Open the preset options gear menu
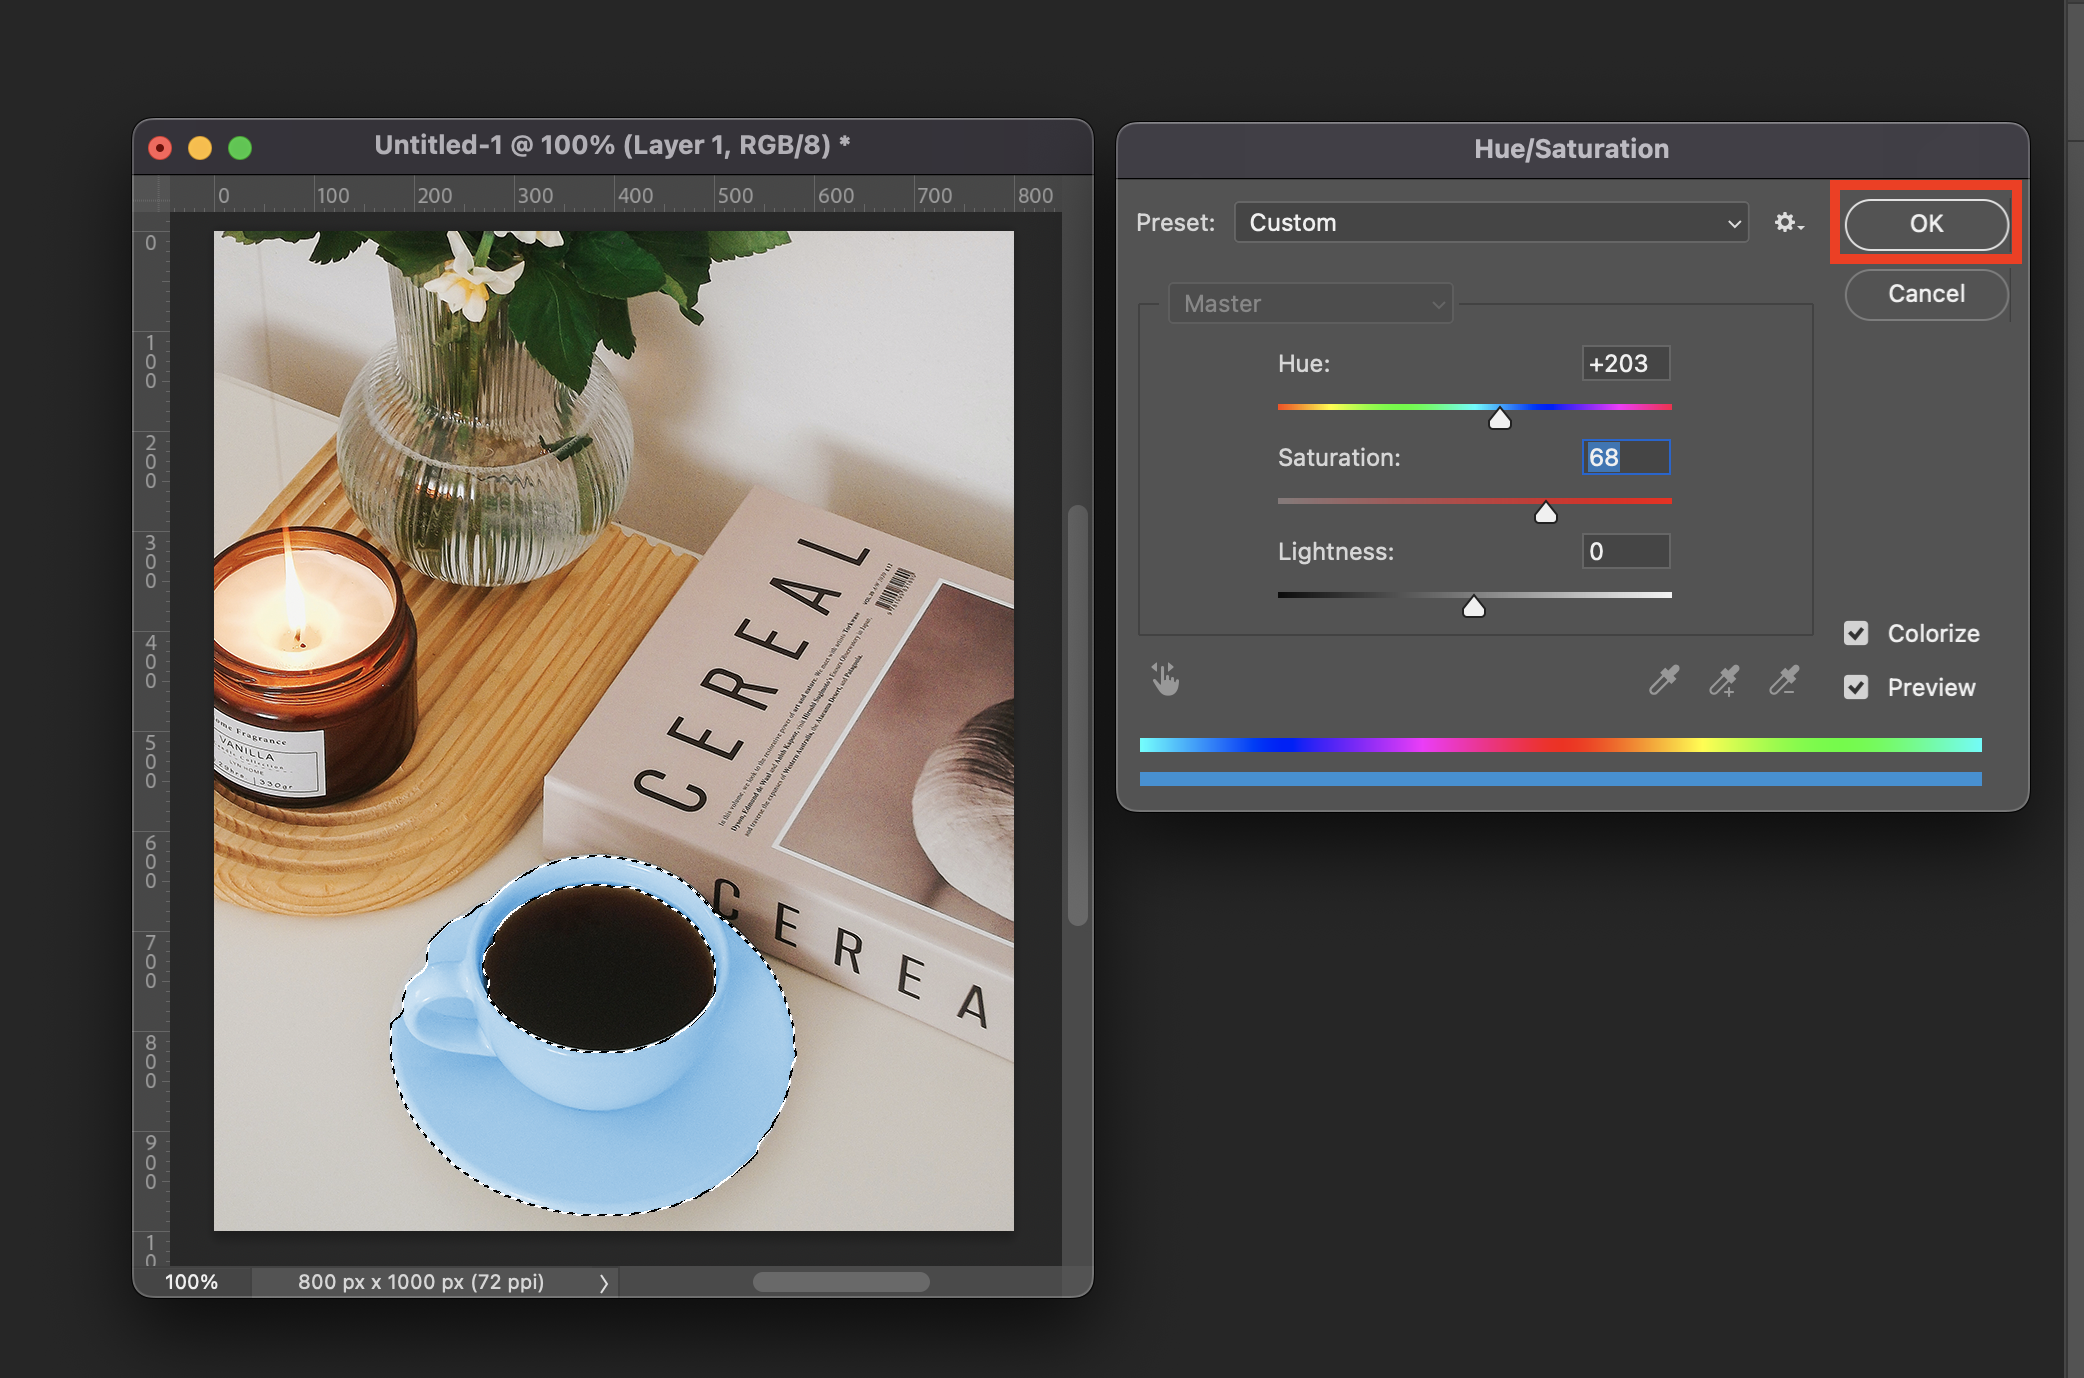2084x1378 pixels. pyautogui.click(x=1788, y=223)
